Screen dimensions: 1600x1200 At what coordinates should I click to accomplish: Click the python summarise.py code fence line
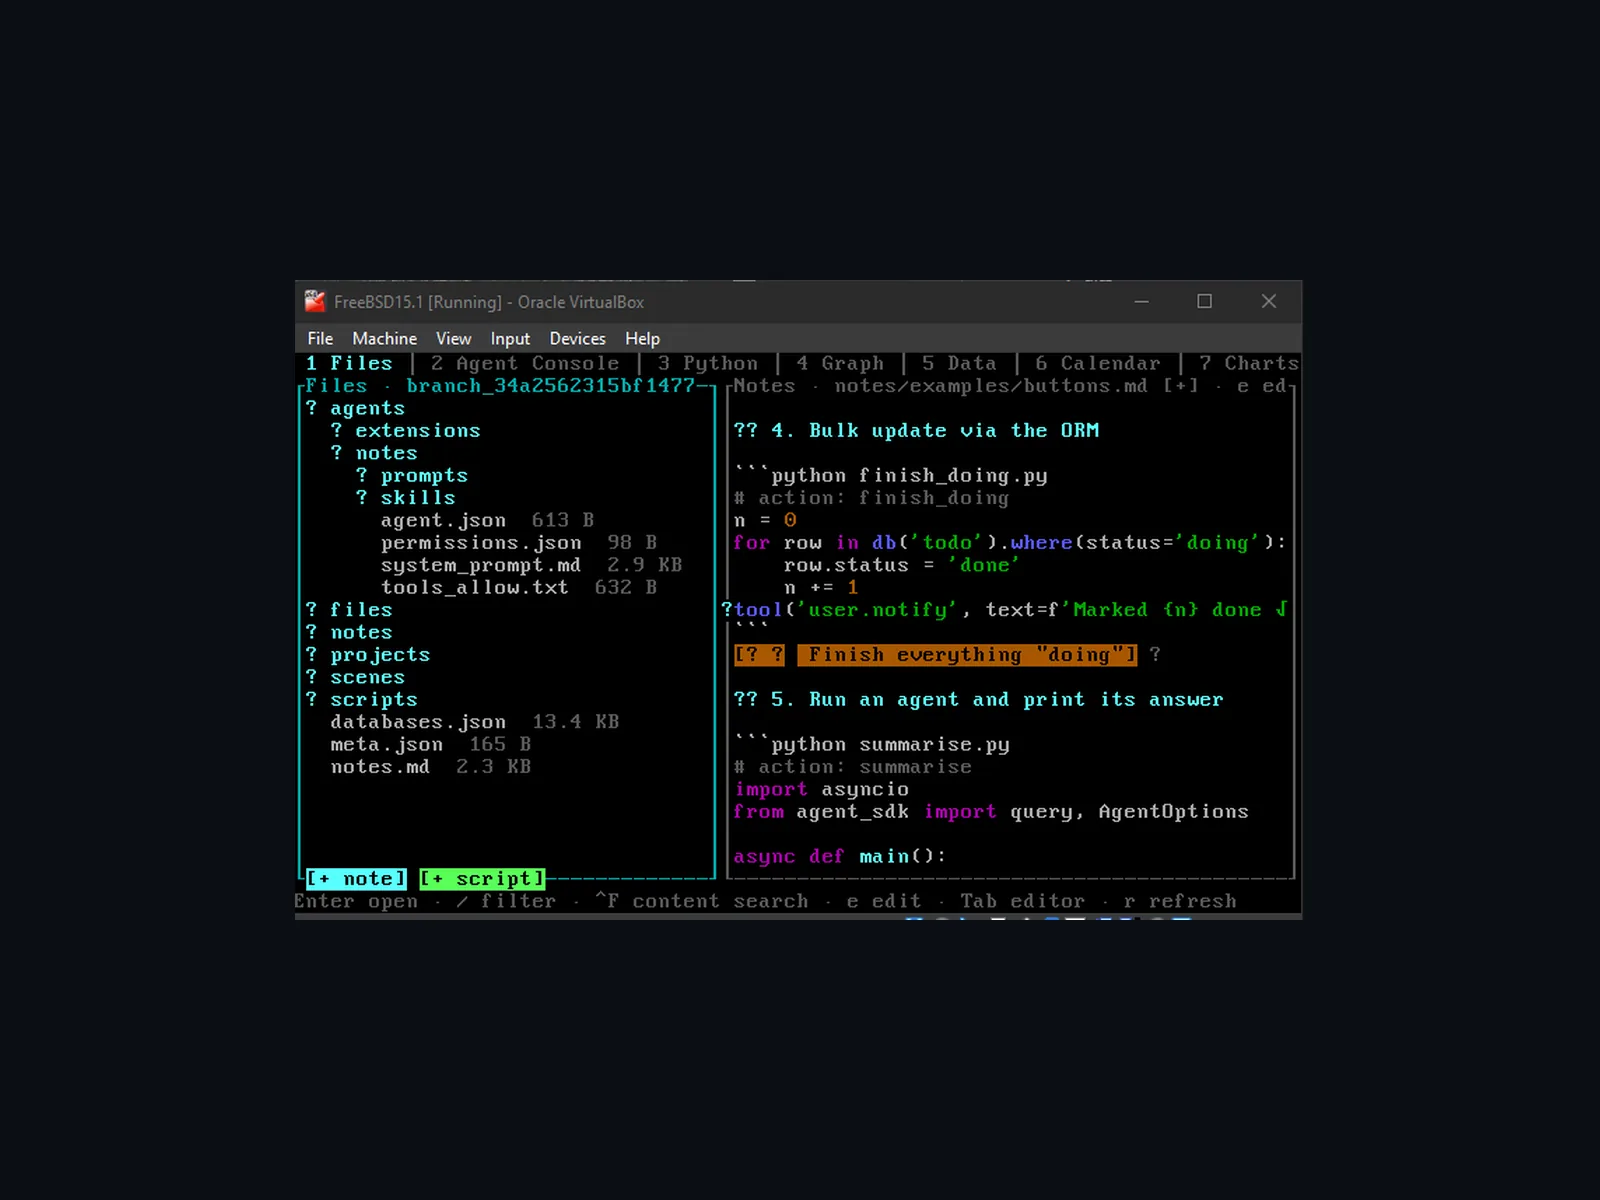click(871, 744)
